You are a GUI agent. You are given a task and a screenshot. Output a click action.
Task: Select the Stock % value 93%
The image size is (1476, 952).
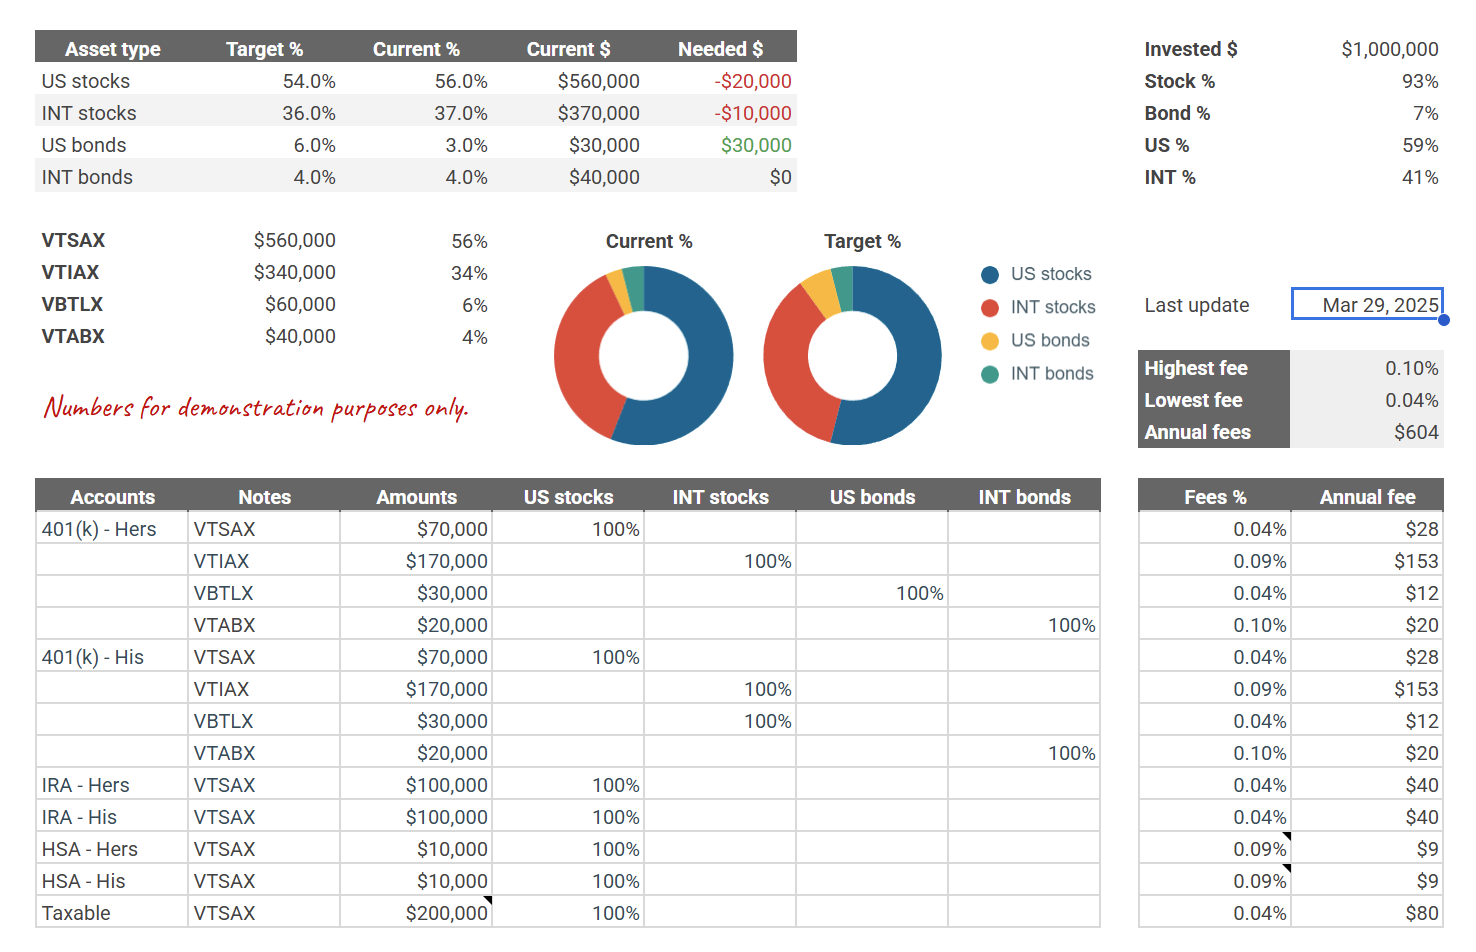[x=1420, y=81]
